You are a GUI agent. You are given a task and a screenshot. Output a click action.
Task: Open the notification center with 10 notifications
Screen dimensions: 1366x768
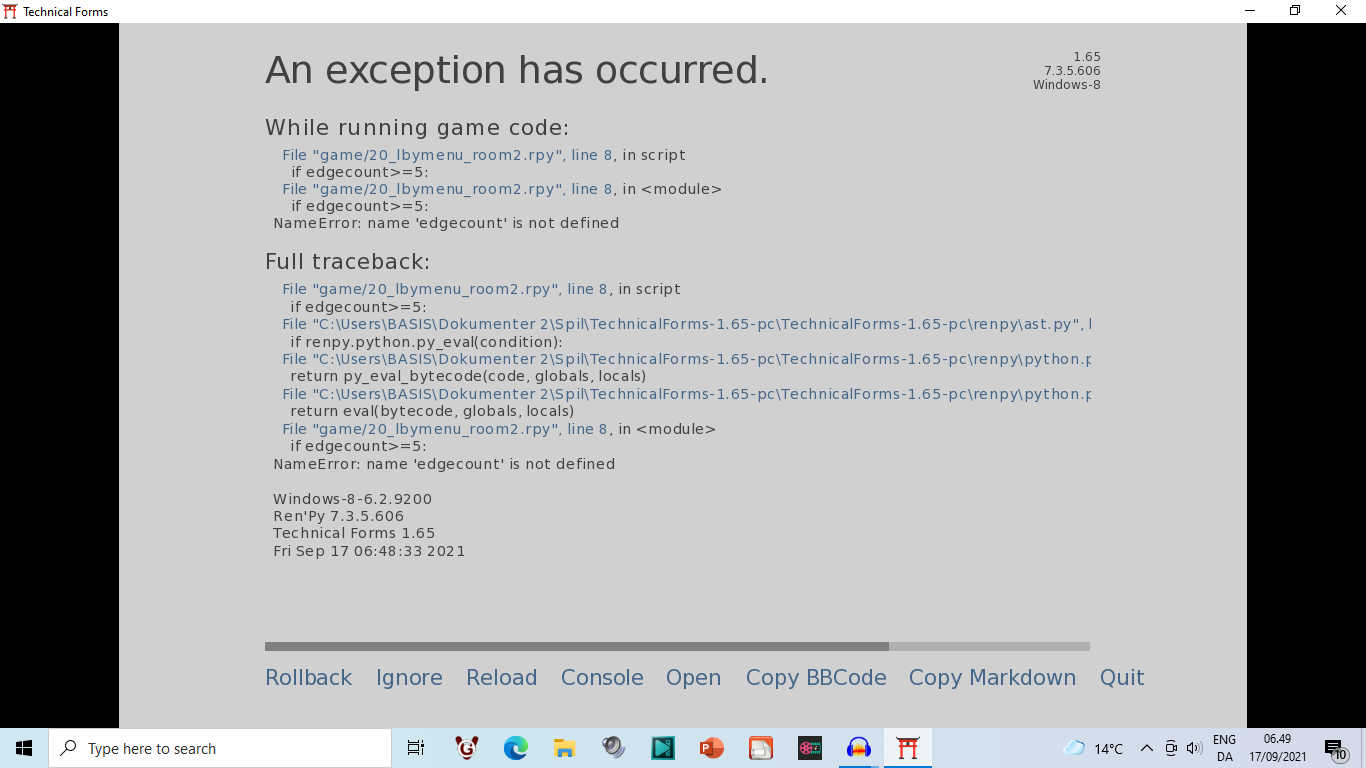coord(1336,748)
